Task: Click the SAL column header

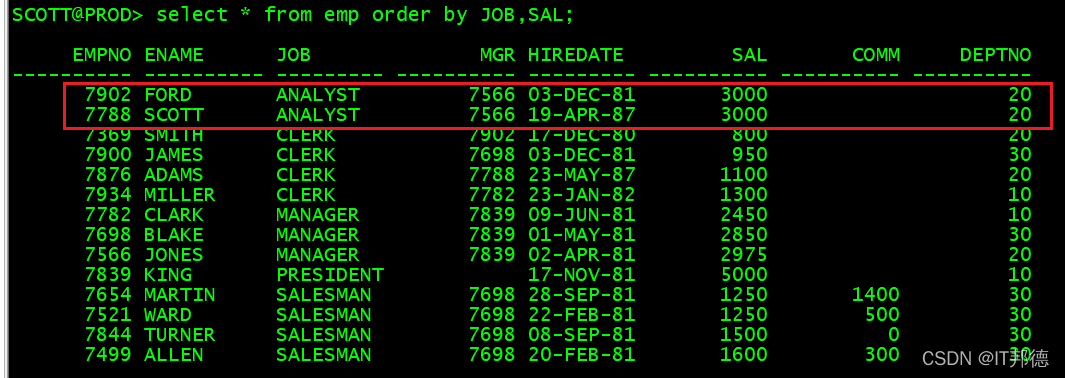Action: click(x=749, y=55)
